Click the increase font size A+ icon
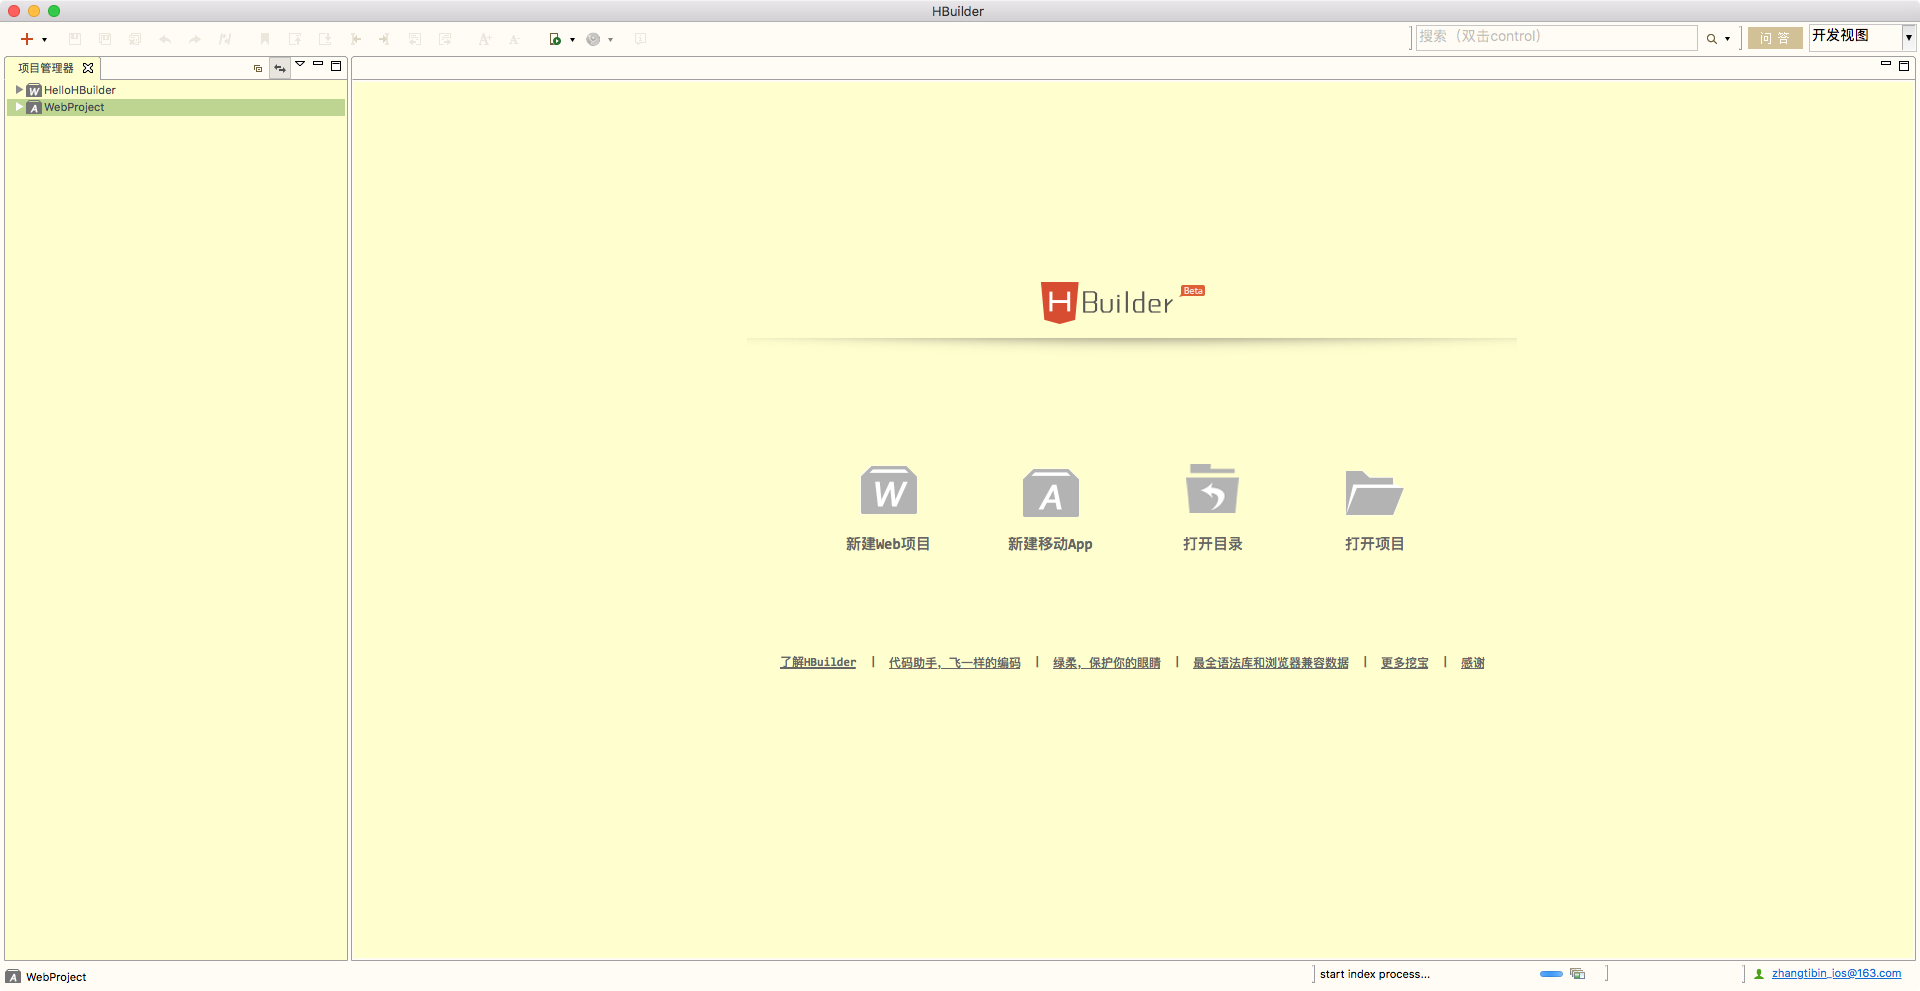Image resolution: width=1920 pixels, height=991 pixels. pos(485,39)
